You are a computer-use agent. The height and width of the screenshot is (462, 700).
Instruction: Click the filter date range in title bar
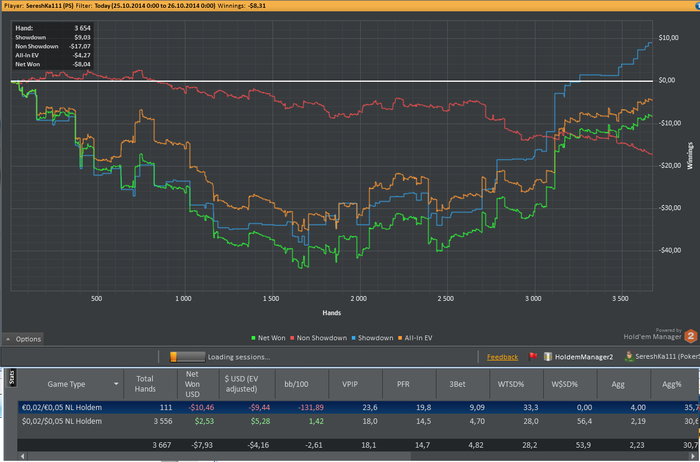coord(154,5)
